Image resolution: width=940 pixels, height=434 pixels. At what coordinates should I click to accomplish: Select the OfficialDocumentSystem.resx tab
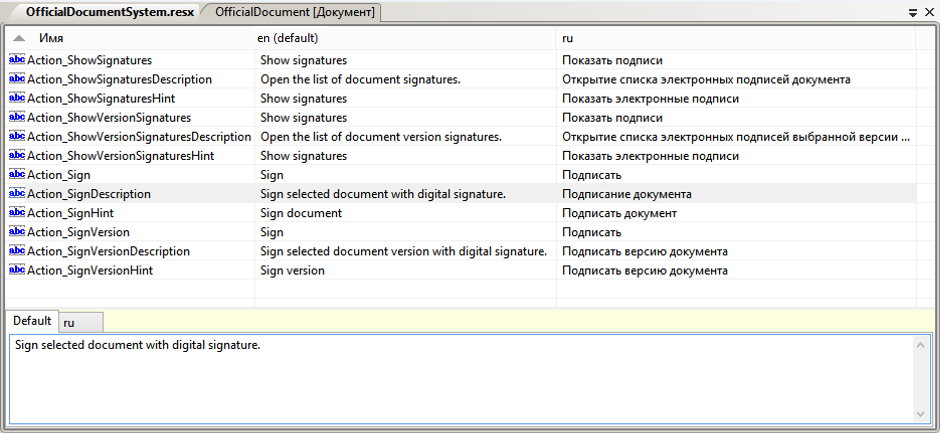tap(103, 12)
